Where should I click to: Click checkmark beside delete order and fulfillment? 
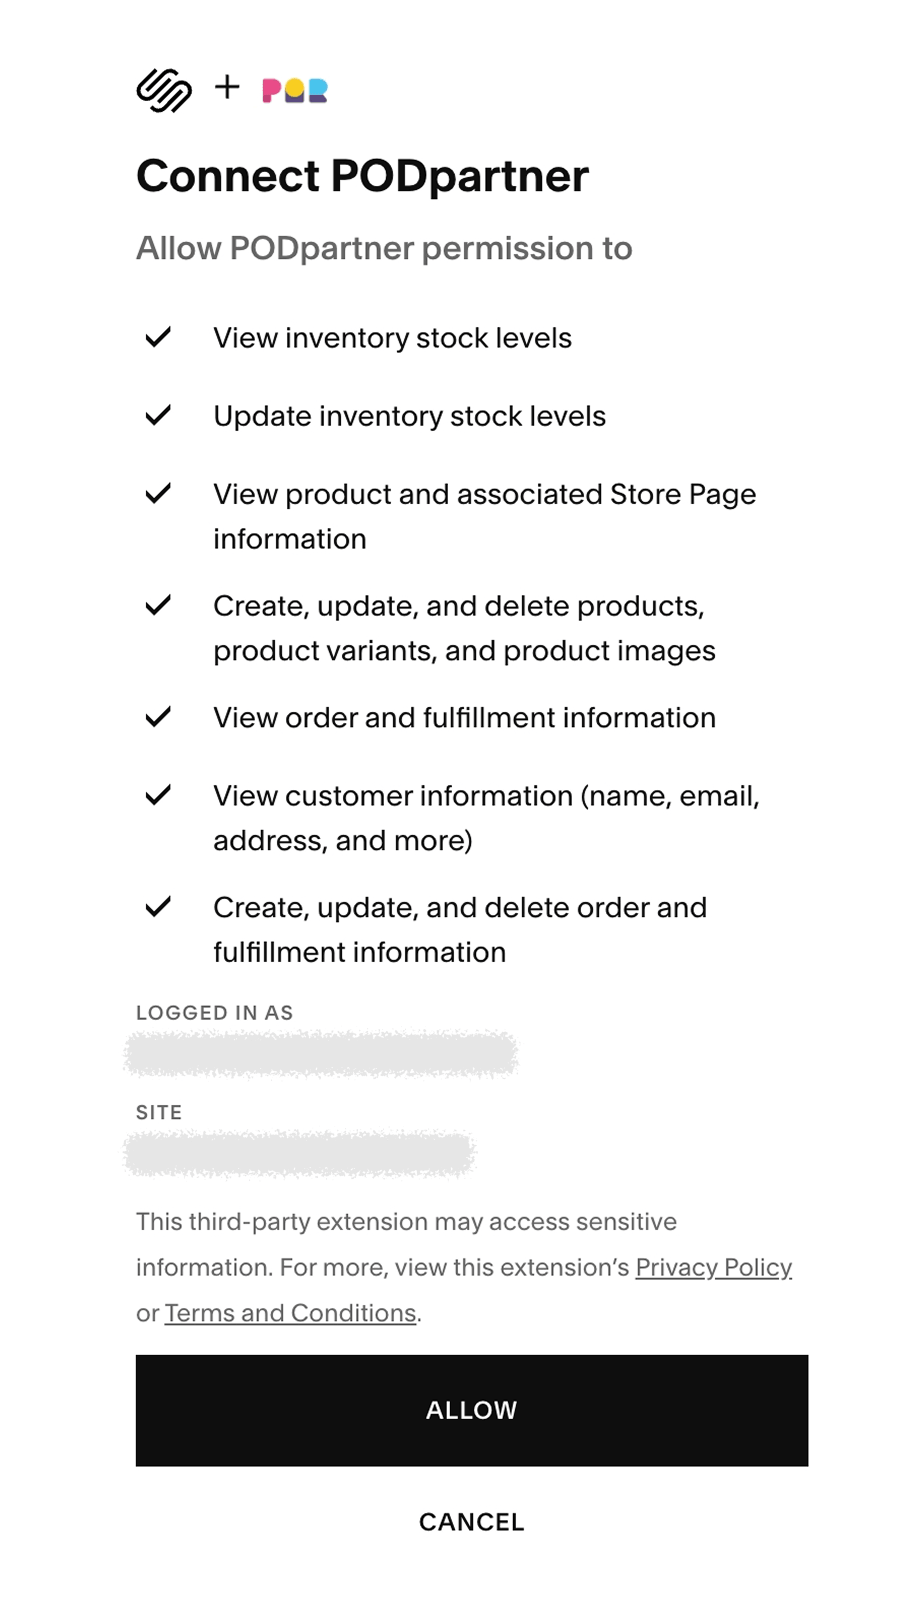(x=158, y=908)
